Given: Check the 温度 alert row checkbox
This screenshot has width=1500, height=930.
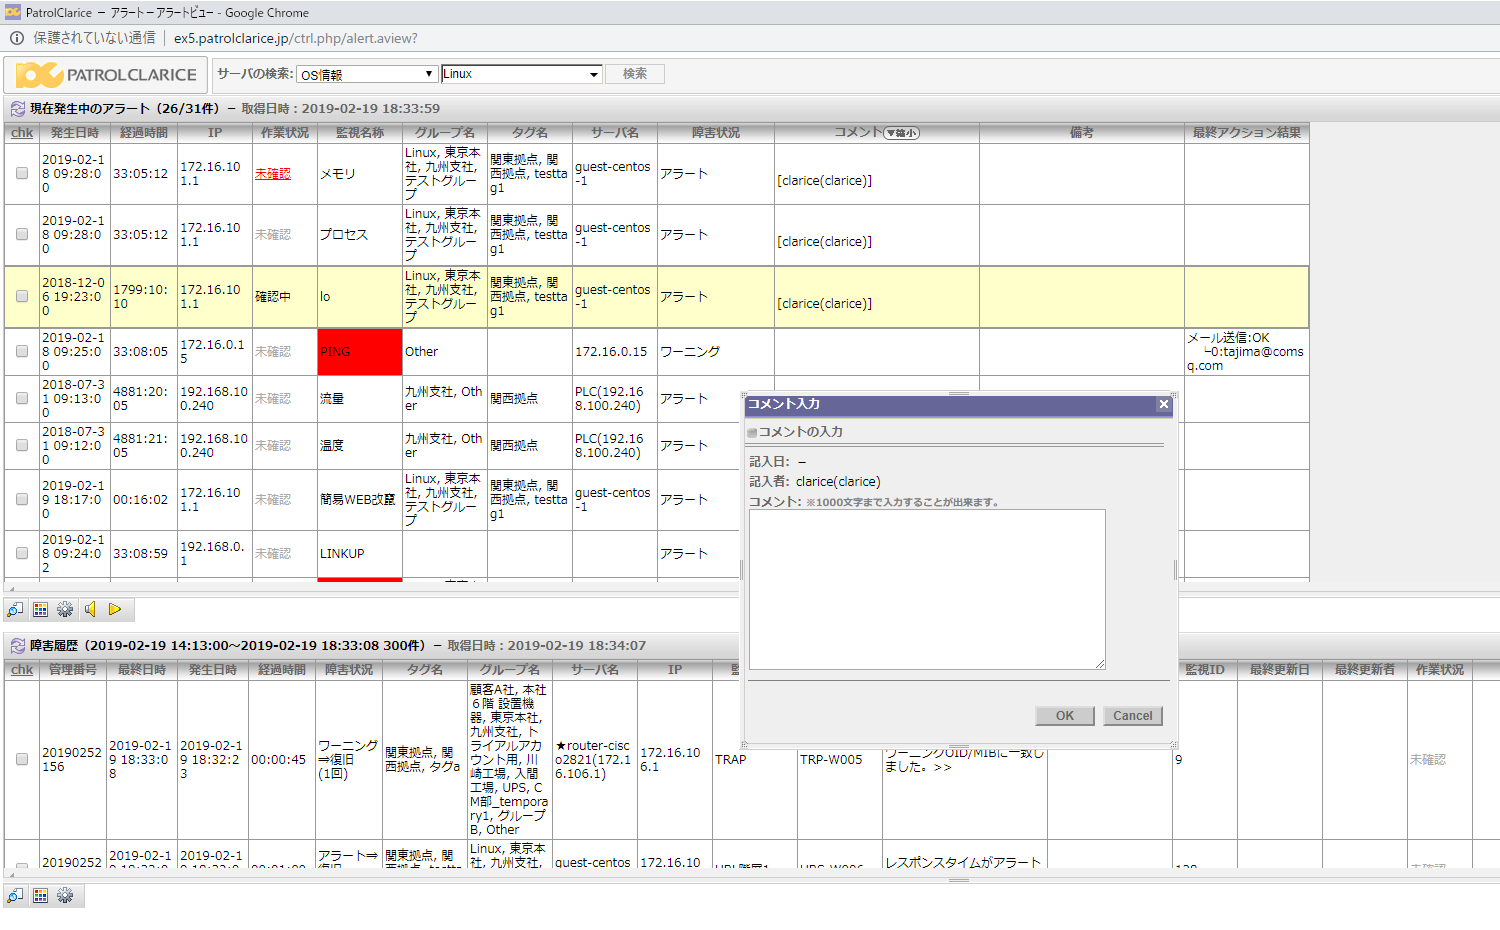Looking at the screenshot, I should [22, 446].
